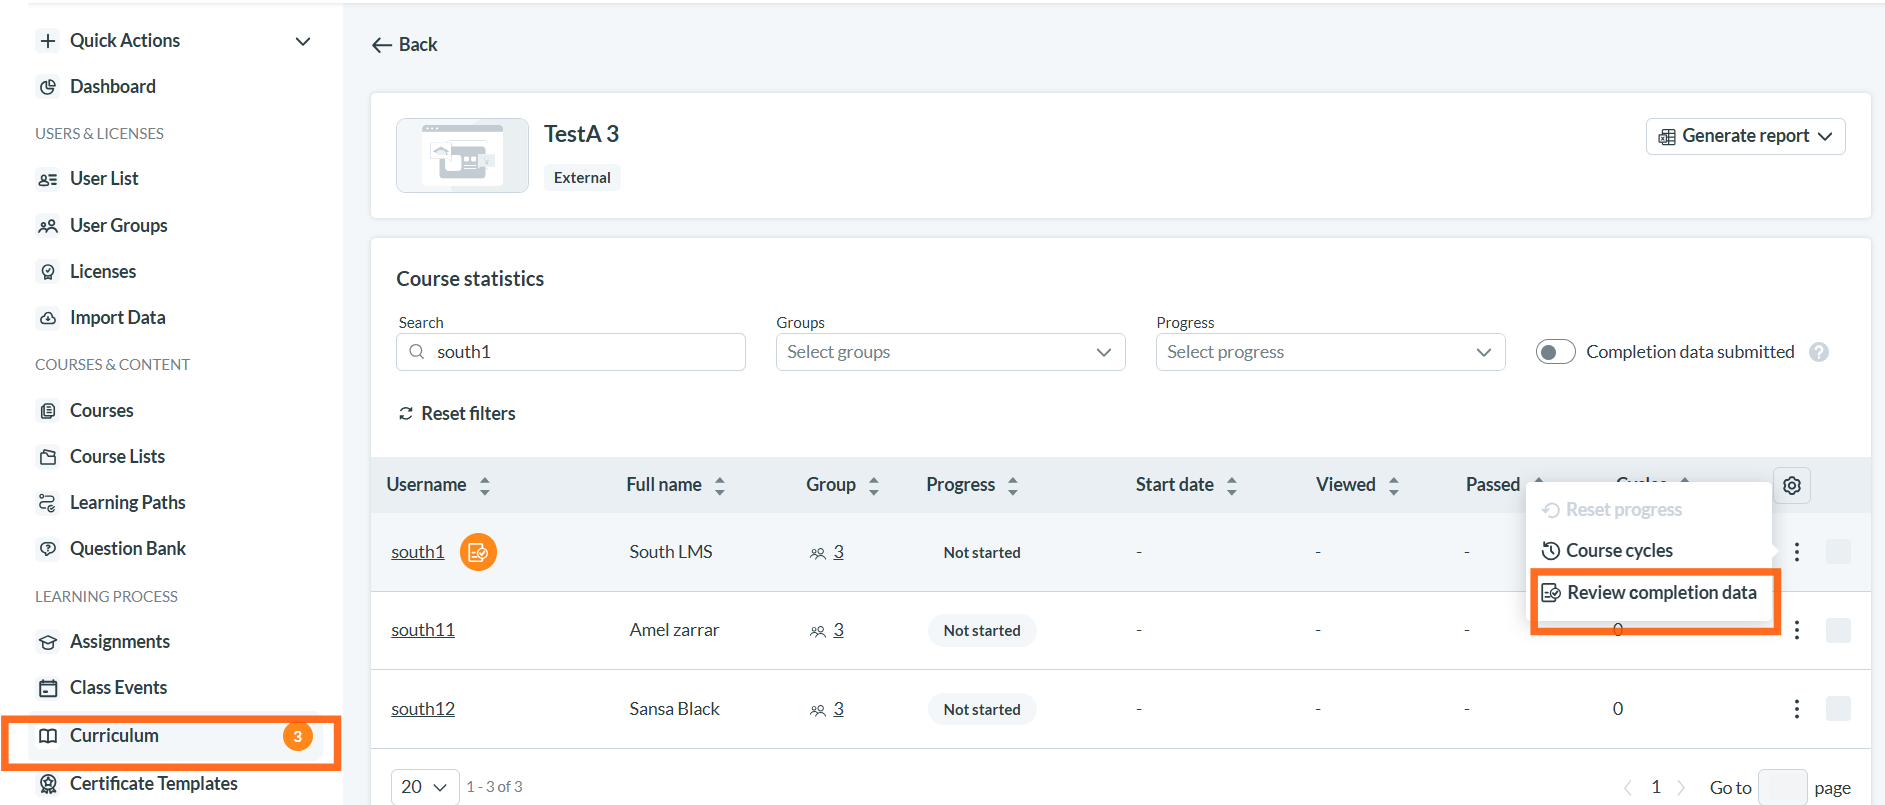Expand the Quick Actions chevron

tap(303, 41)
